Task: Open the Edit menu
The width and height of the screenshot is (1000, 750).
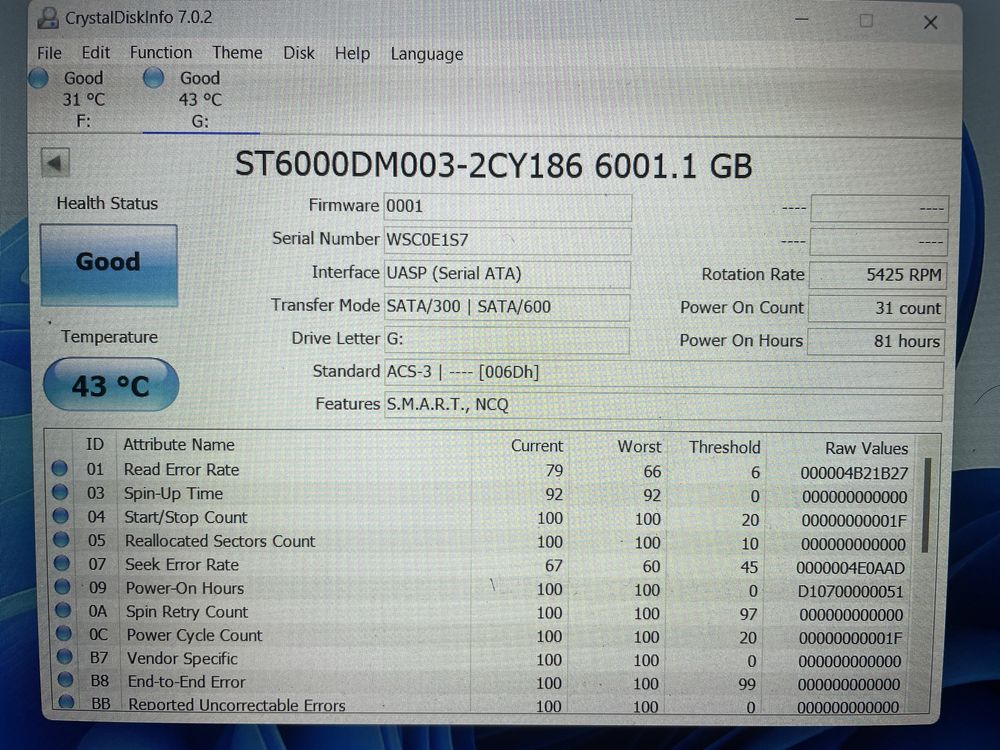Action: 96,53
